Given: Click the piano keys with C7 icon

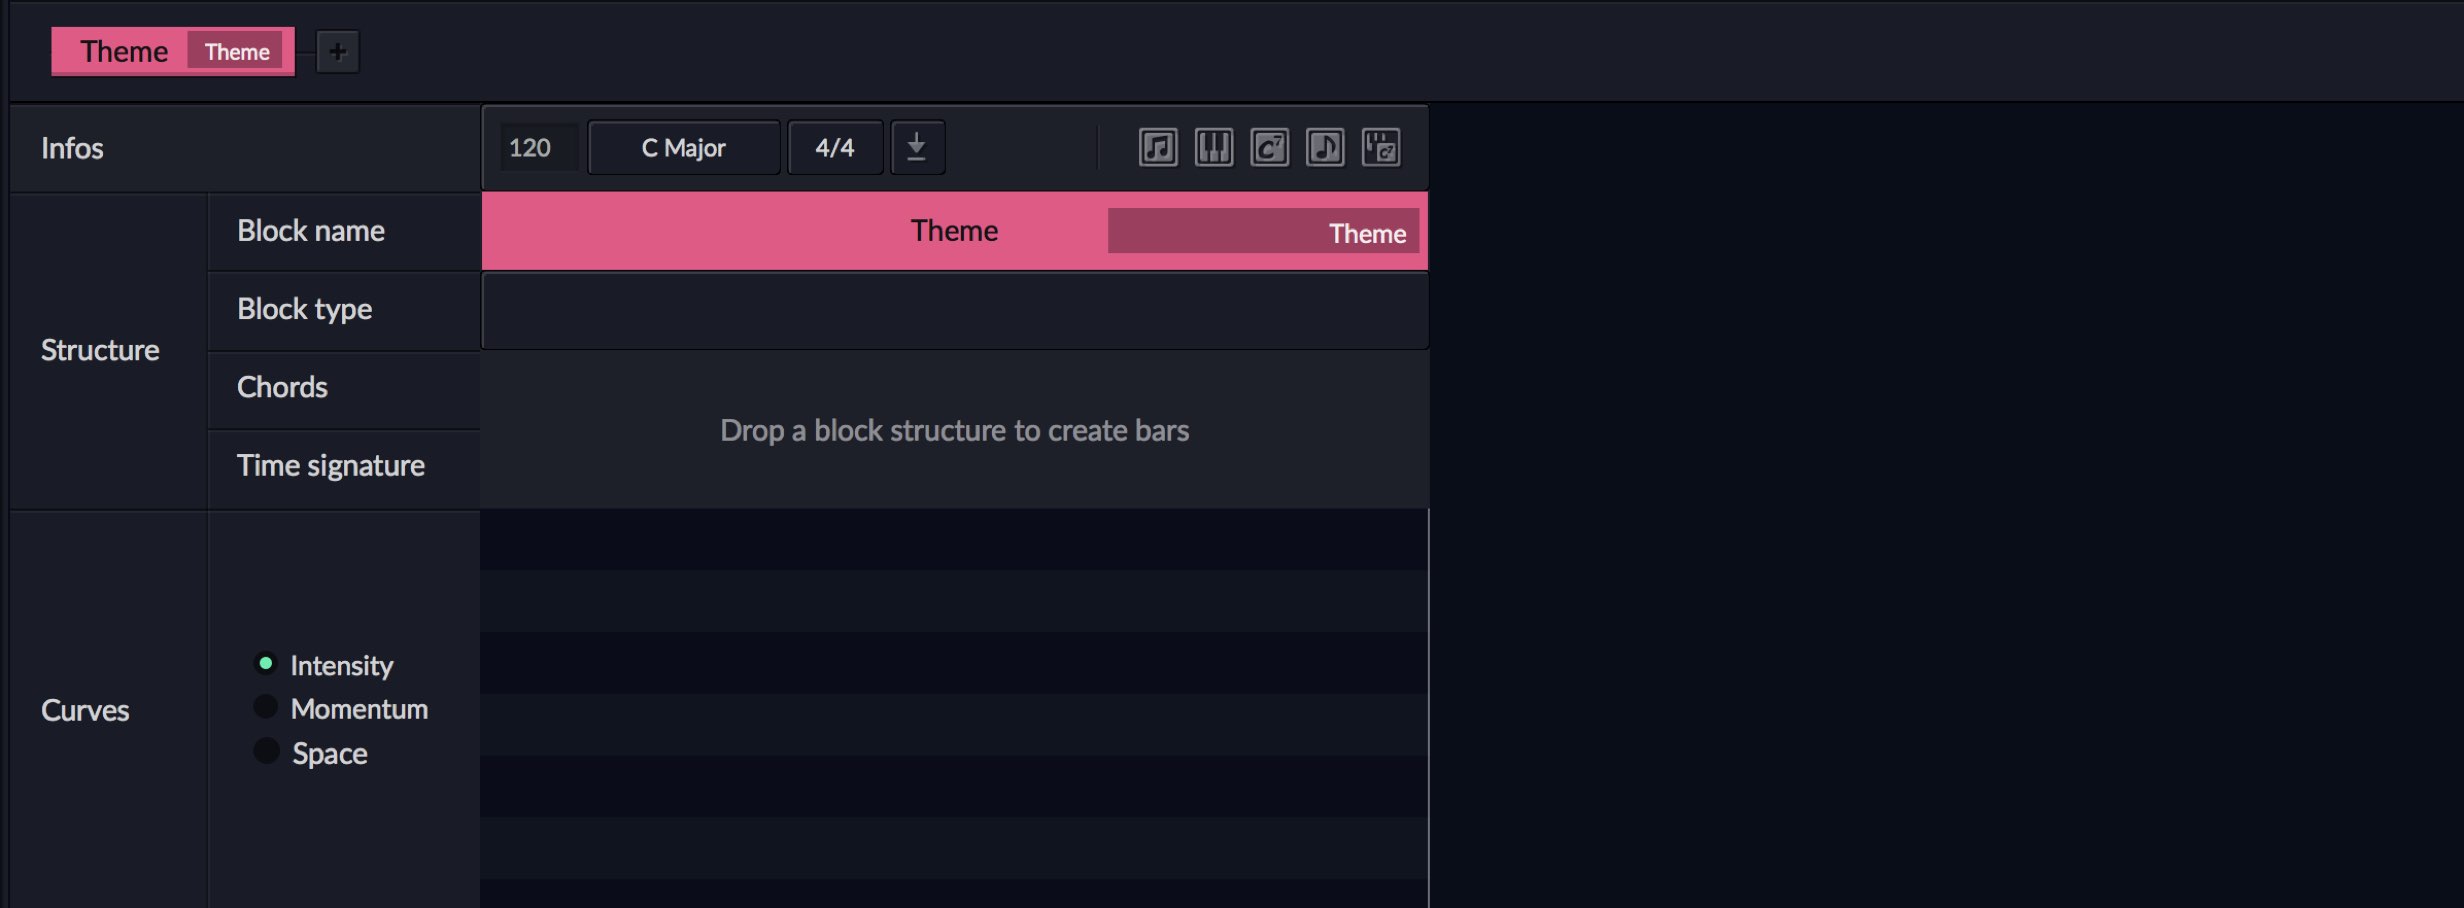Looking at the screenshot, I should coord(1382,148).
